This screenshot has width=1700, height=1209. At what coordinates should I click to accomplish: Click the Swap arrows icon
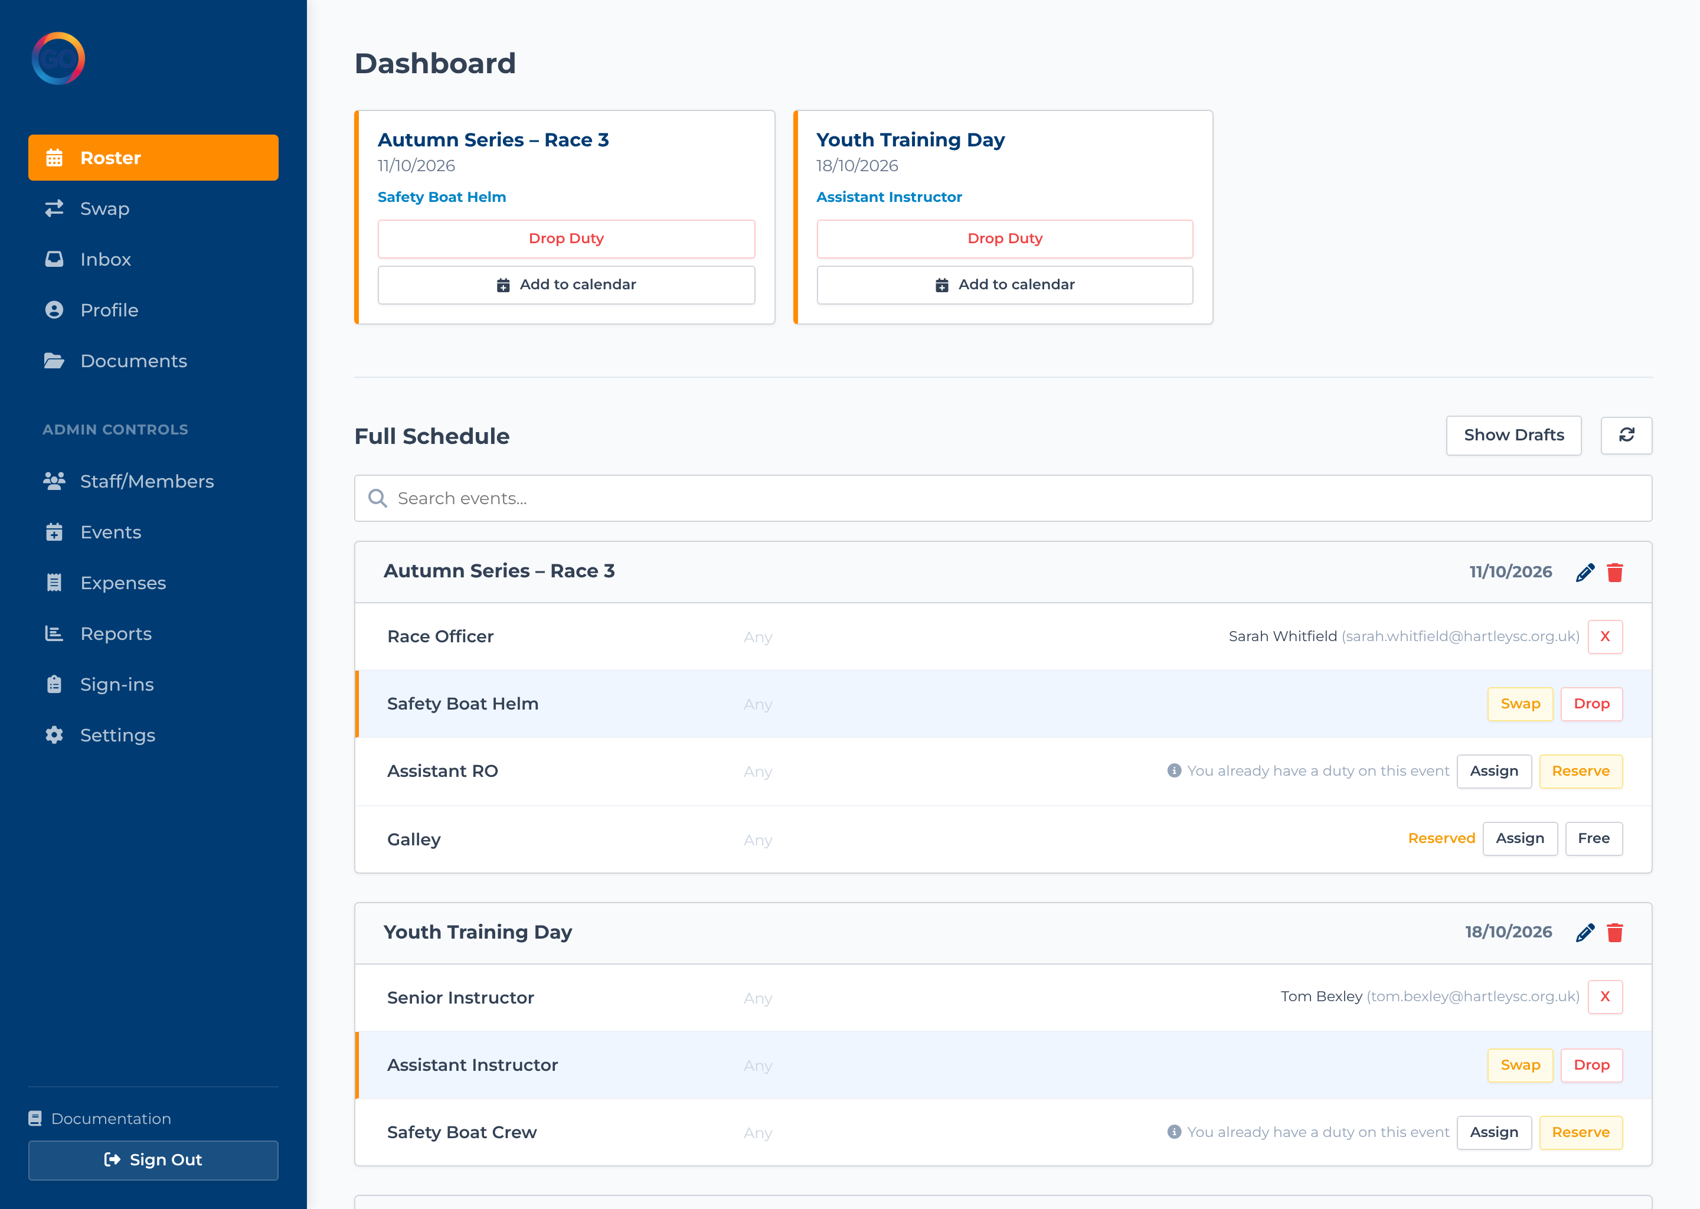54,209
